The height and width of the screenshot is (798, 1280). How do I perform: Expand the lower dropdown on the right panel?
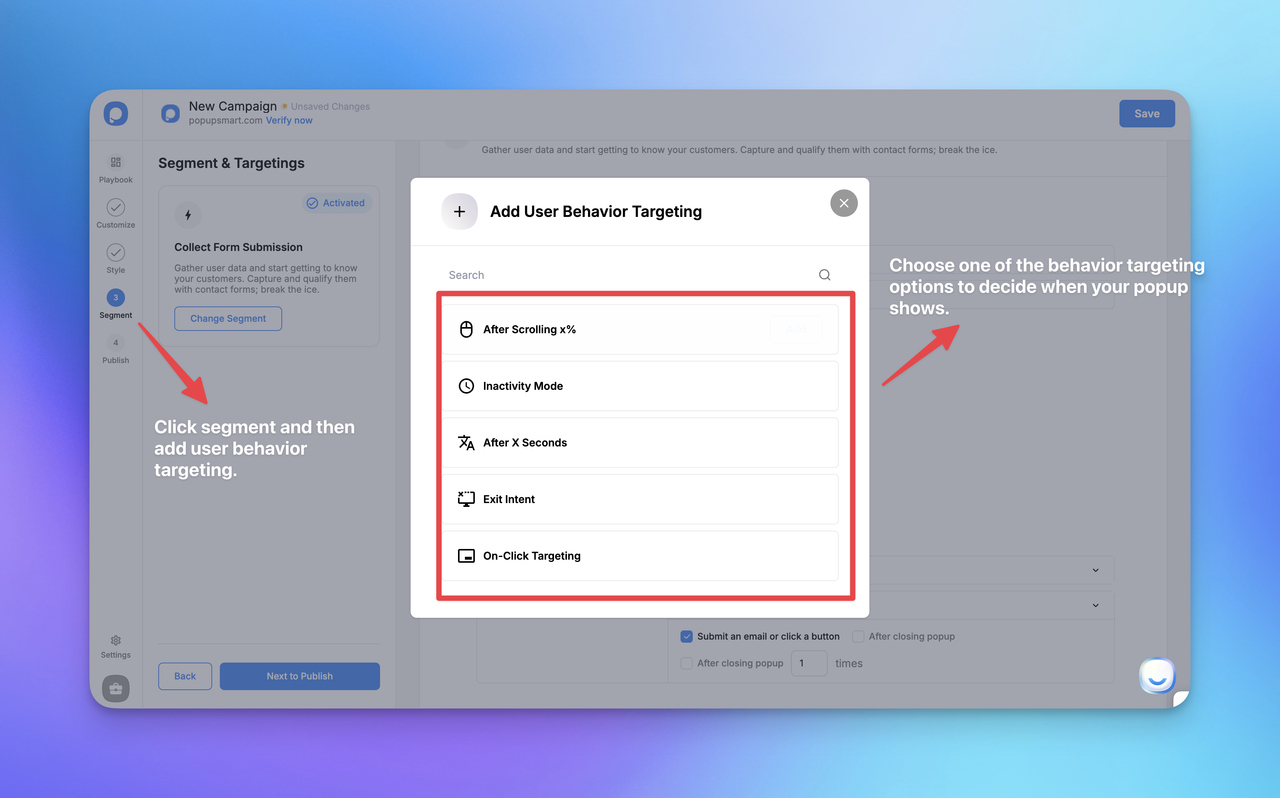pyautogui.click(x=1097, y=605)
